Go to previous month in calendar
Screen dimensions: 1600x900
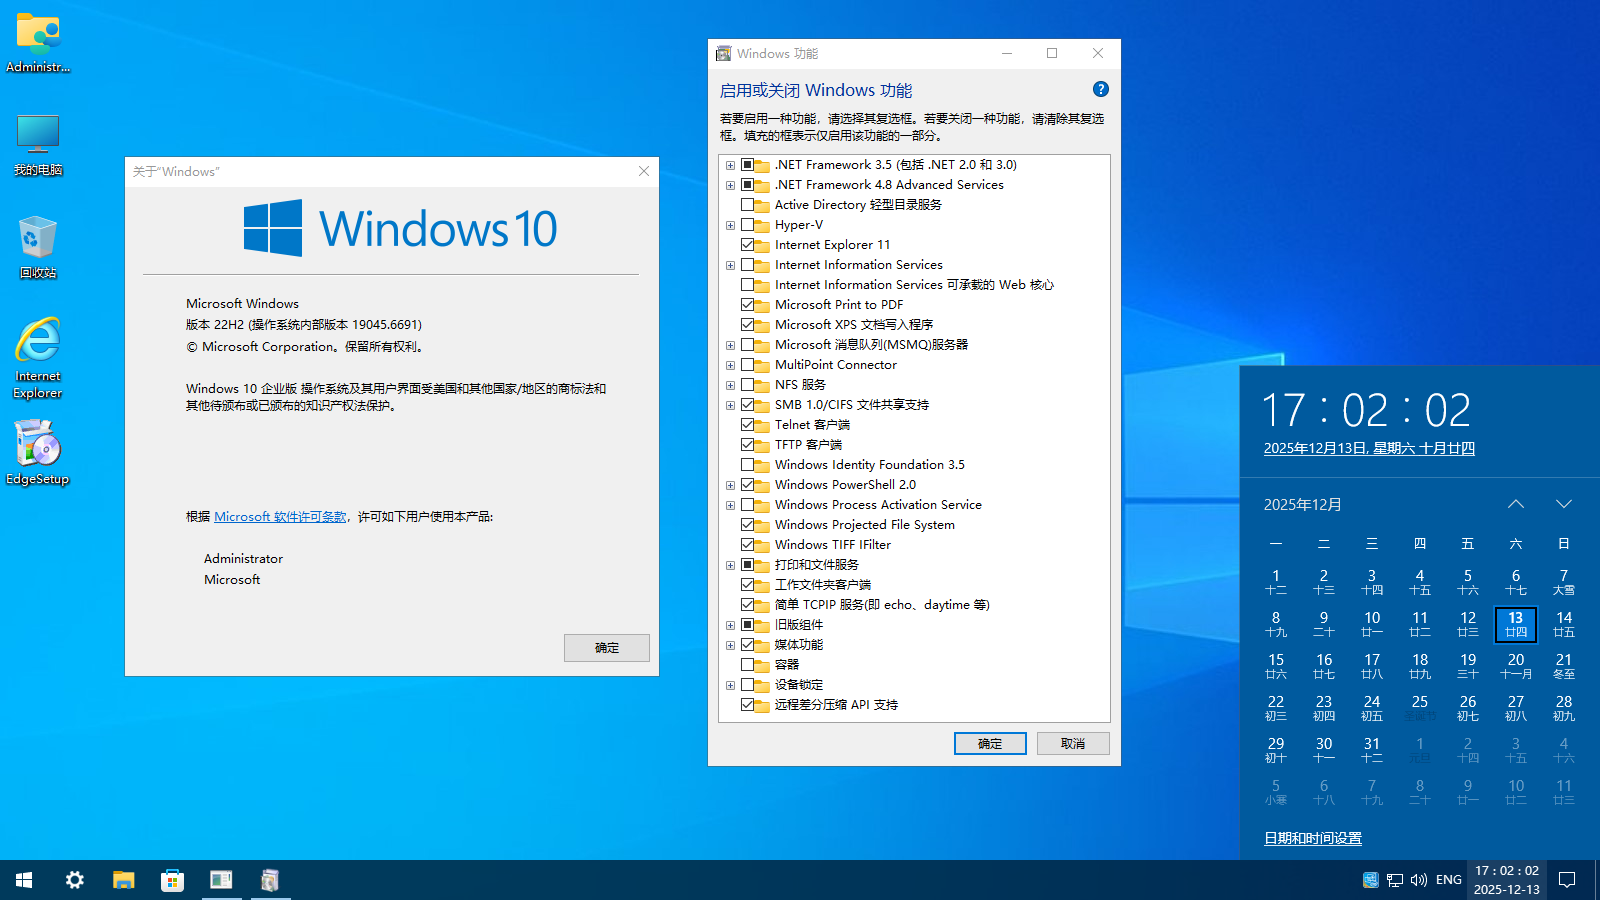[x=1516, y=504]
